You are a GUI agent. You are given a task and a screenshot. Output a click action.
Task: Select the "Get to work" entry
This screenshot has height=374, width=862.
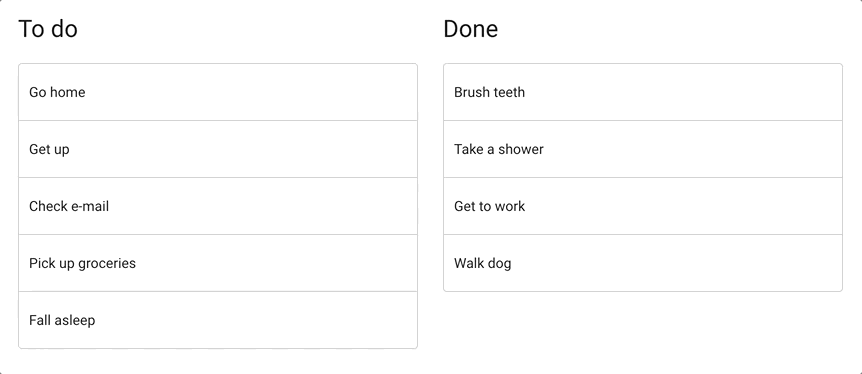[x=643, y=206]
